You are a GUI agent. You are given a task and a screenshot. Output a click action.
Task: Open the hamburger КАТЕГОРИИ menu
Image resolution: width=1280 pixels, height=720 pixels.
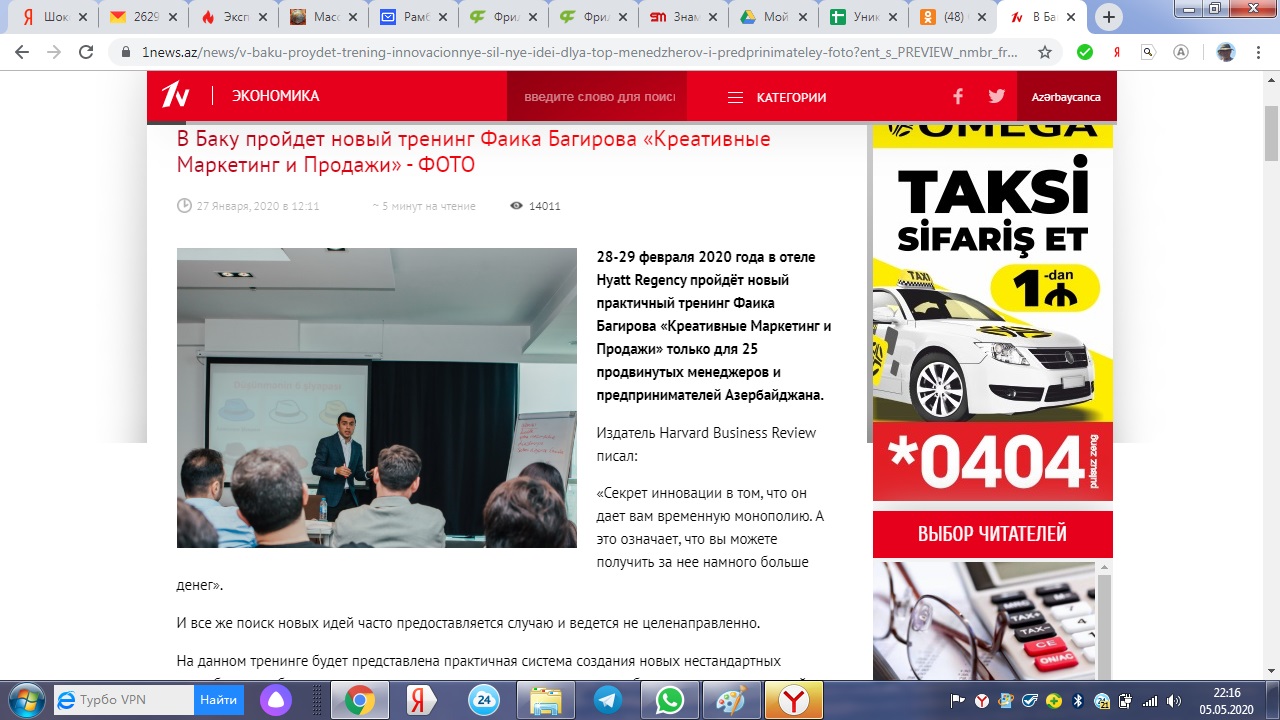click(776, 97)
